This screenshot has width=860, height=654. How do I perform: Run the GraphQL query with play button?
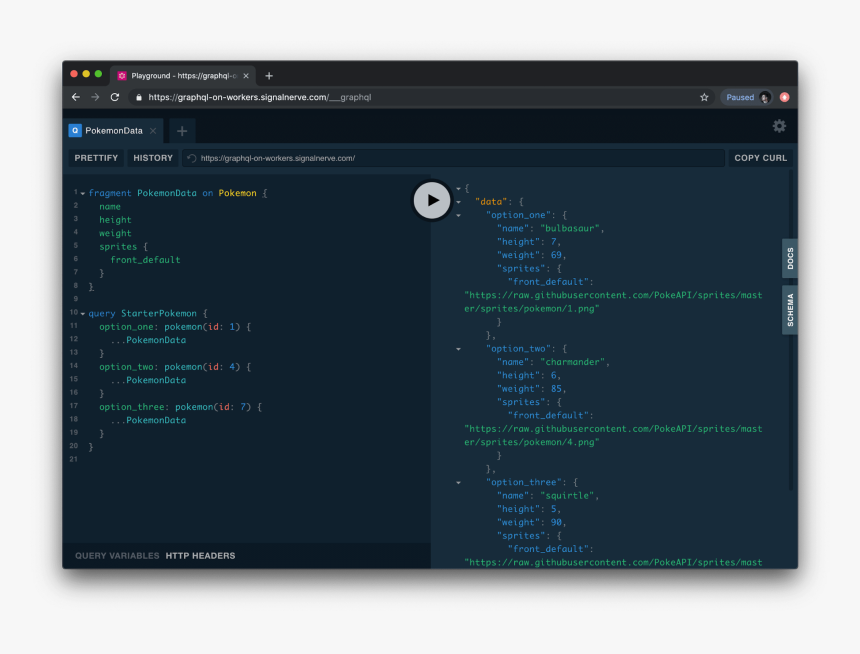point(432,200)
